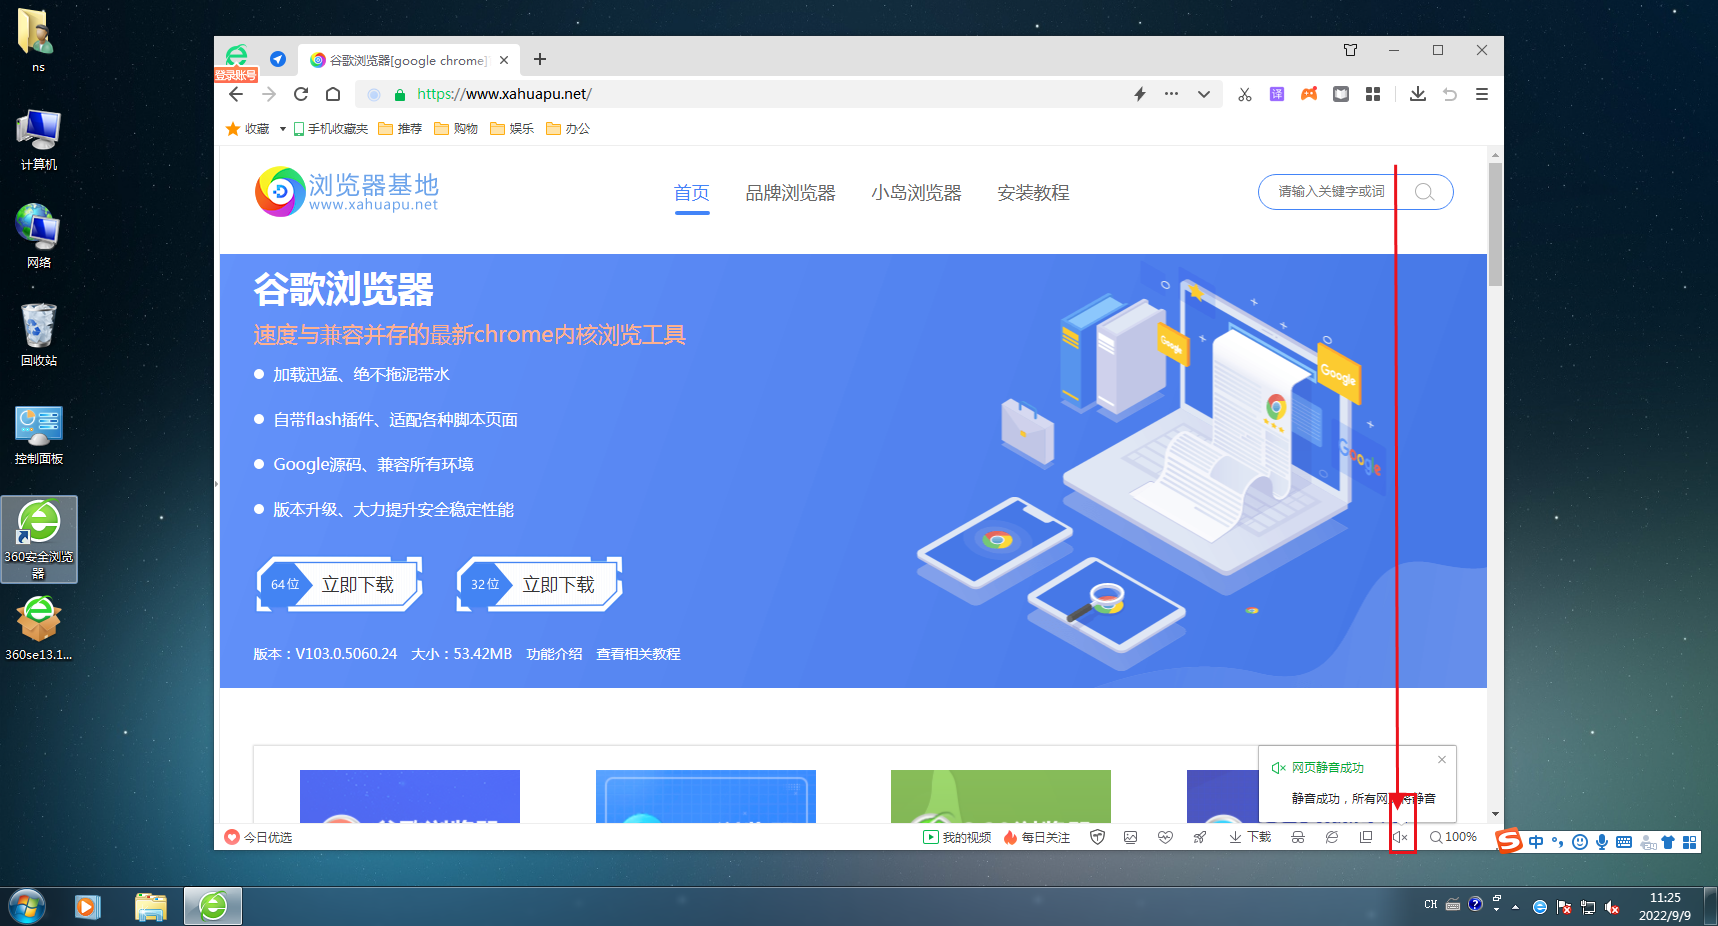Open the extensions grid icon
Screen dimensions: 1718x926
coord(1373,94)
